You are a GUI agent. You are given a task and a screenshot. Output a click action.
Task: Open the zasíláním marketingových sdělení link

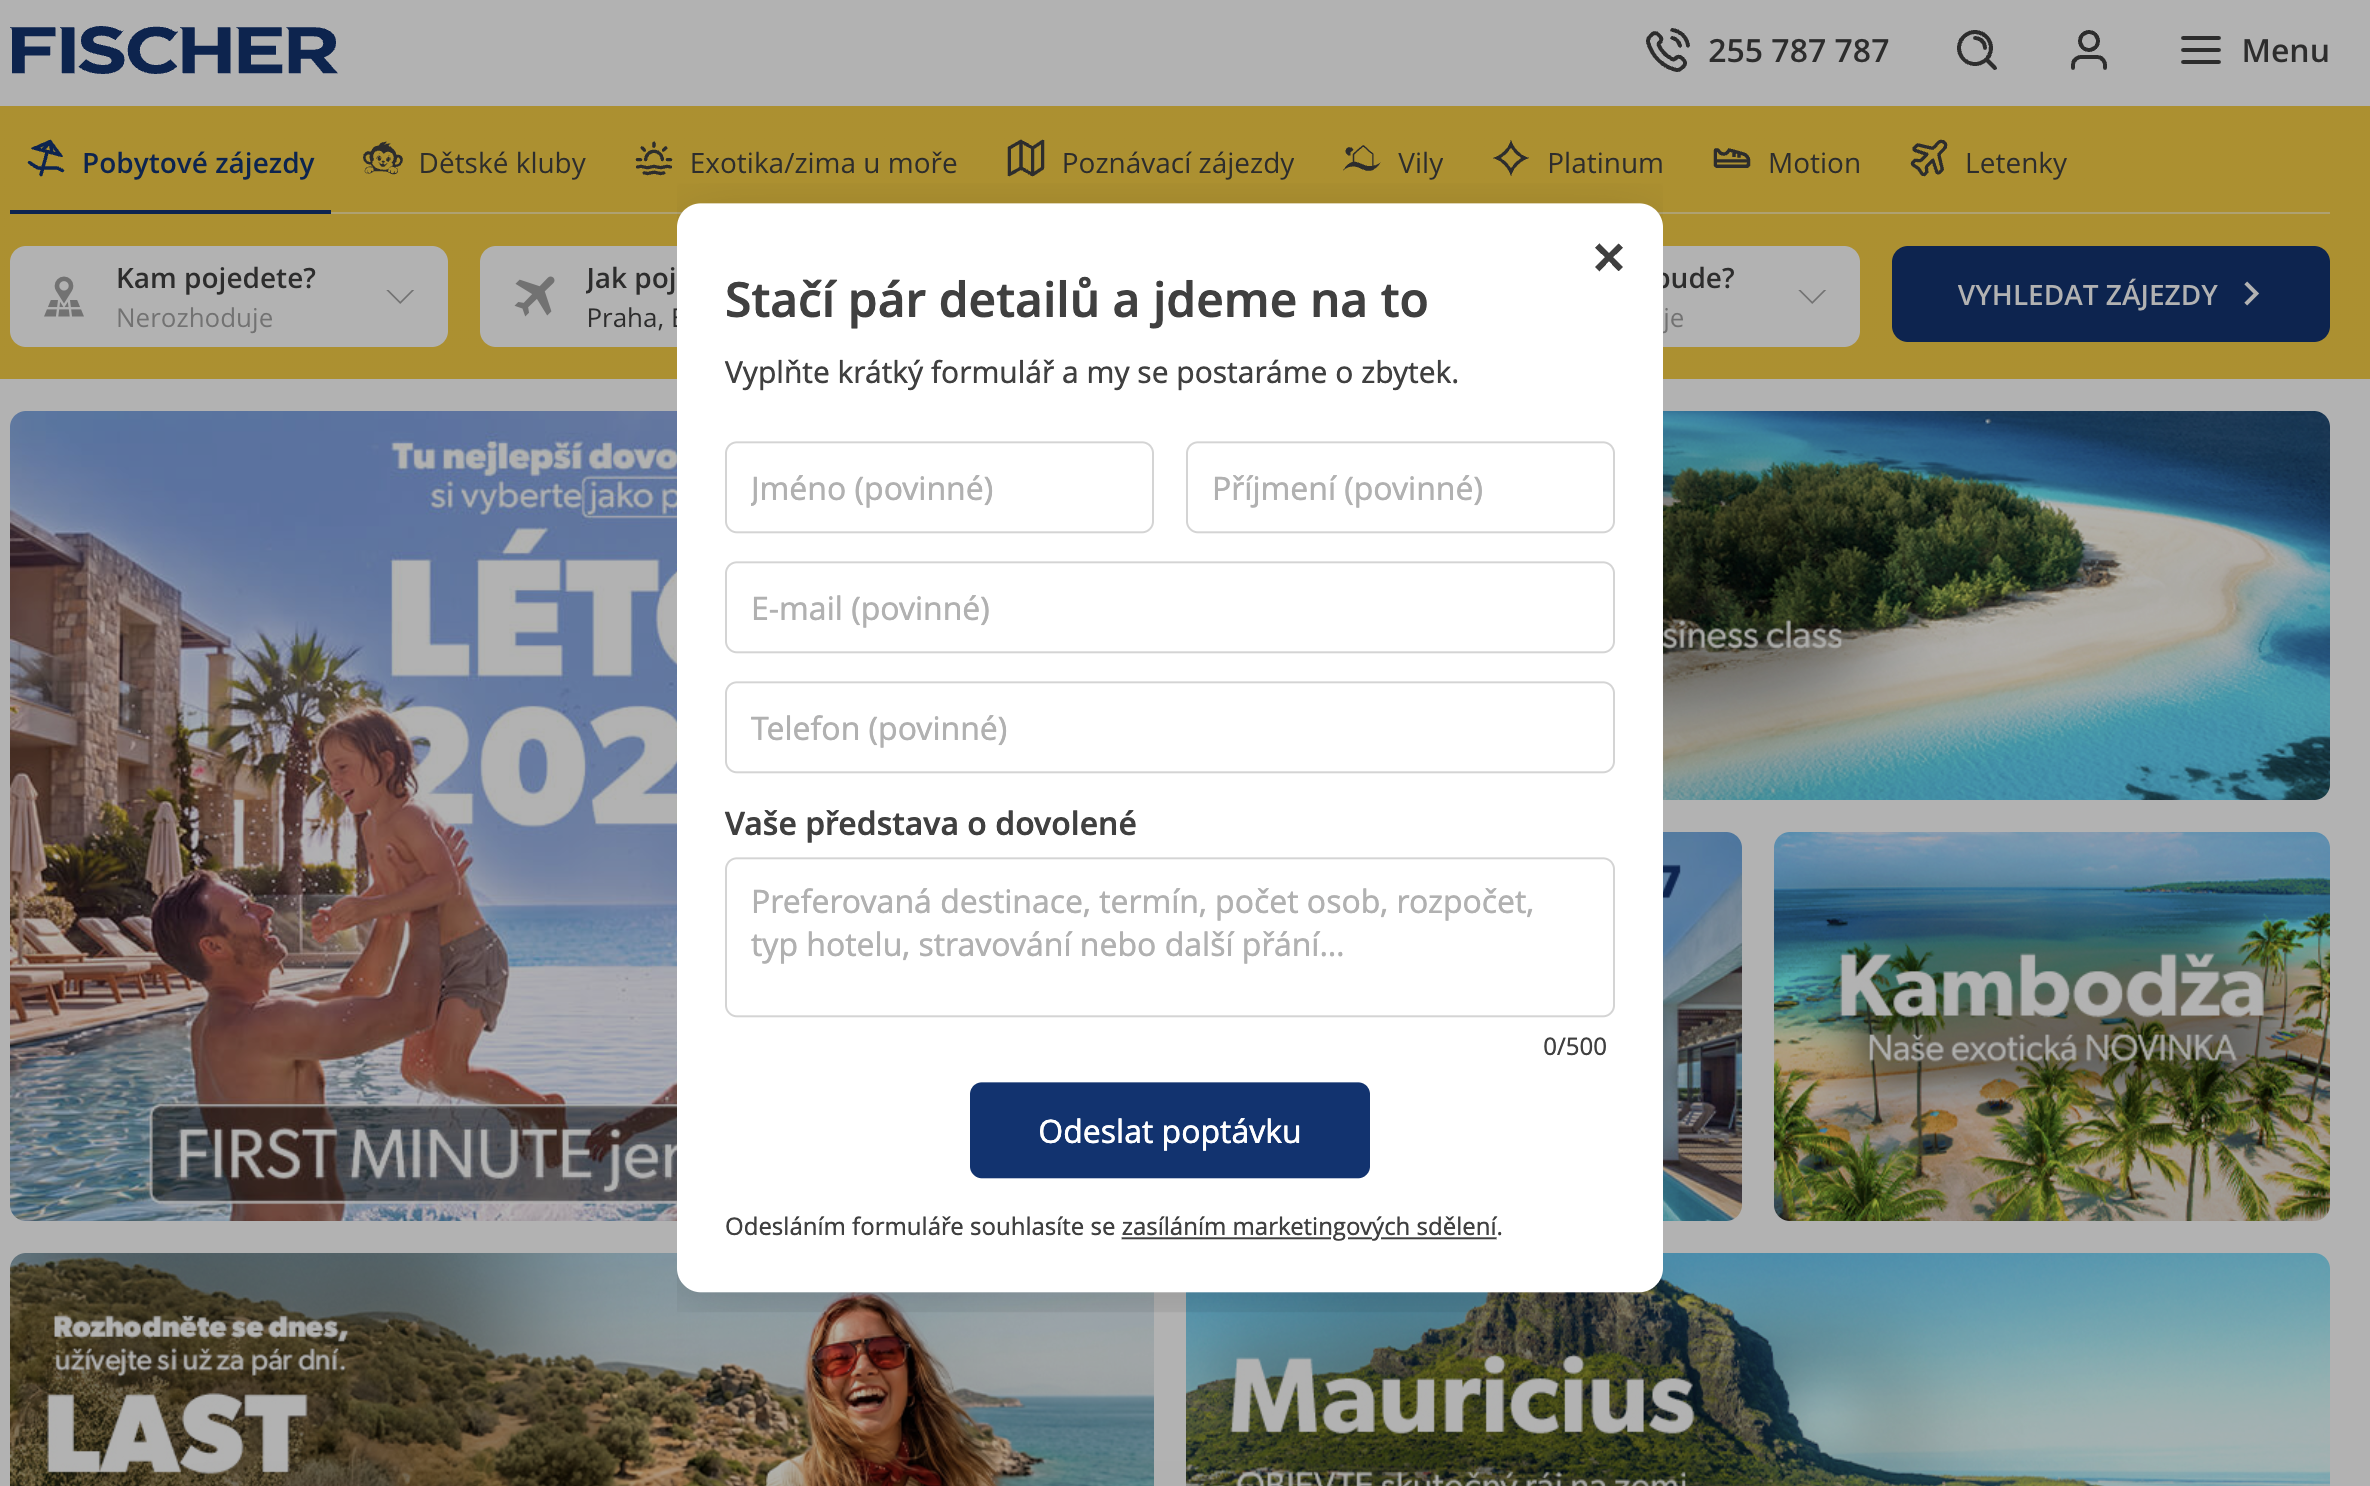[1309, 1226]
